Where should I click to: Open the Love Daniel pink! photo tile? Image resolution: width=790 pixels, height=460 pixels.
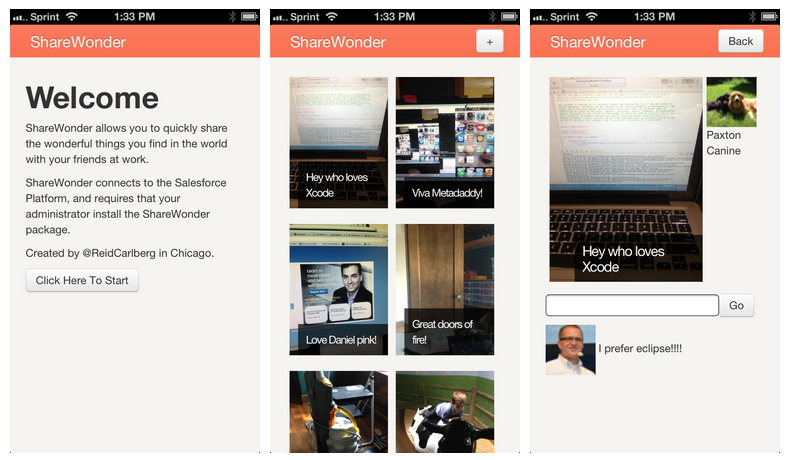click(339, 289)
